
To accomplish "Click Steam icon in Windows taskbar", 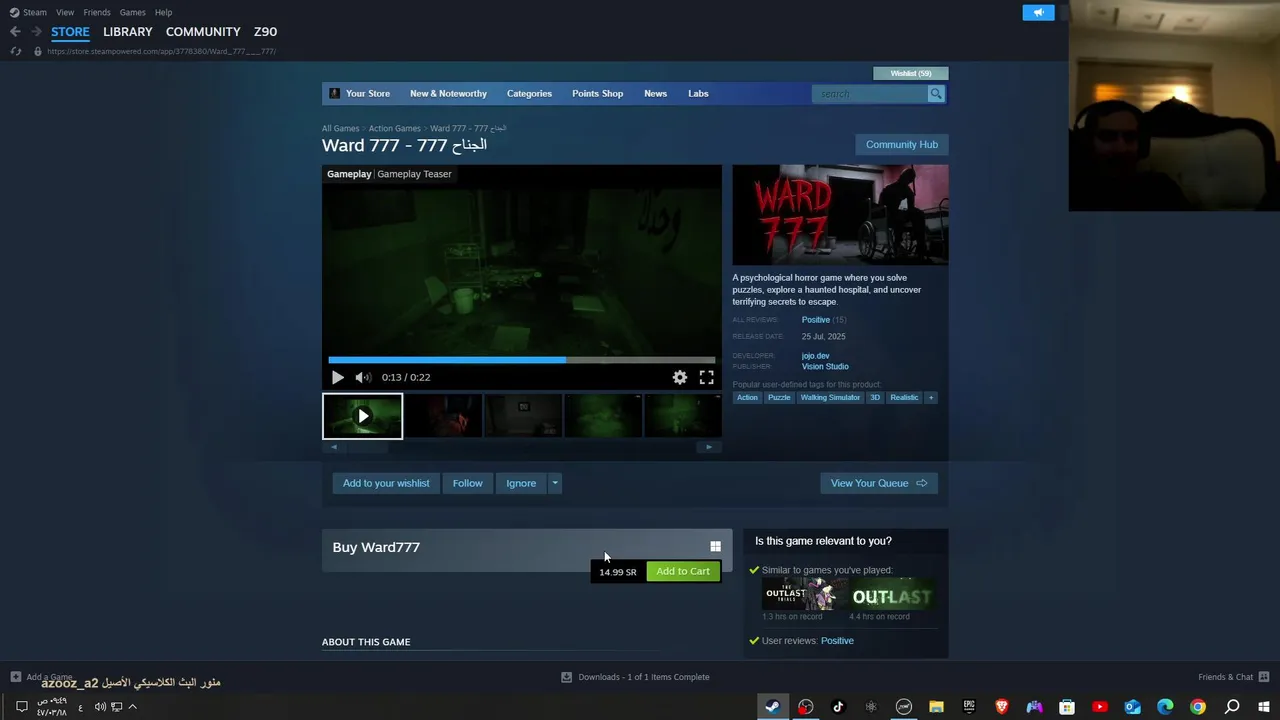I will [772, 707].
